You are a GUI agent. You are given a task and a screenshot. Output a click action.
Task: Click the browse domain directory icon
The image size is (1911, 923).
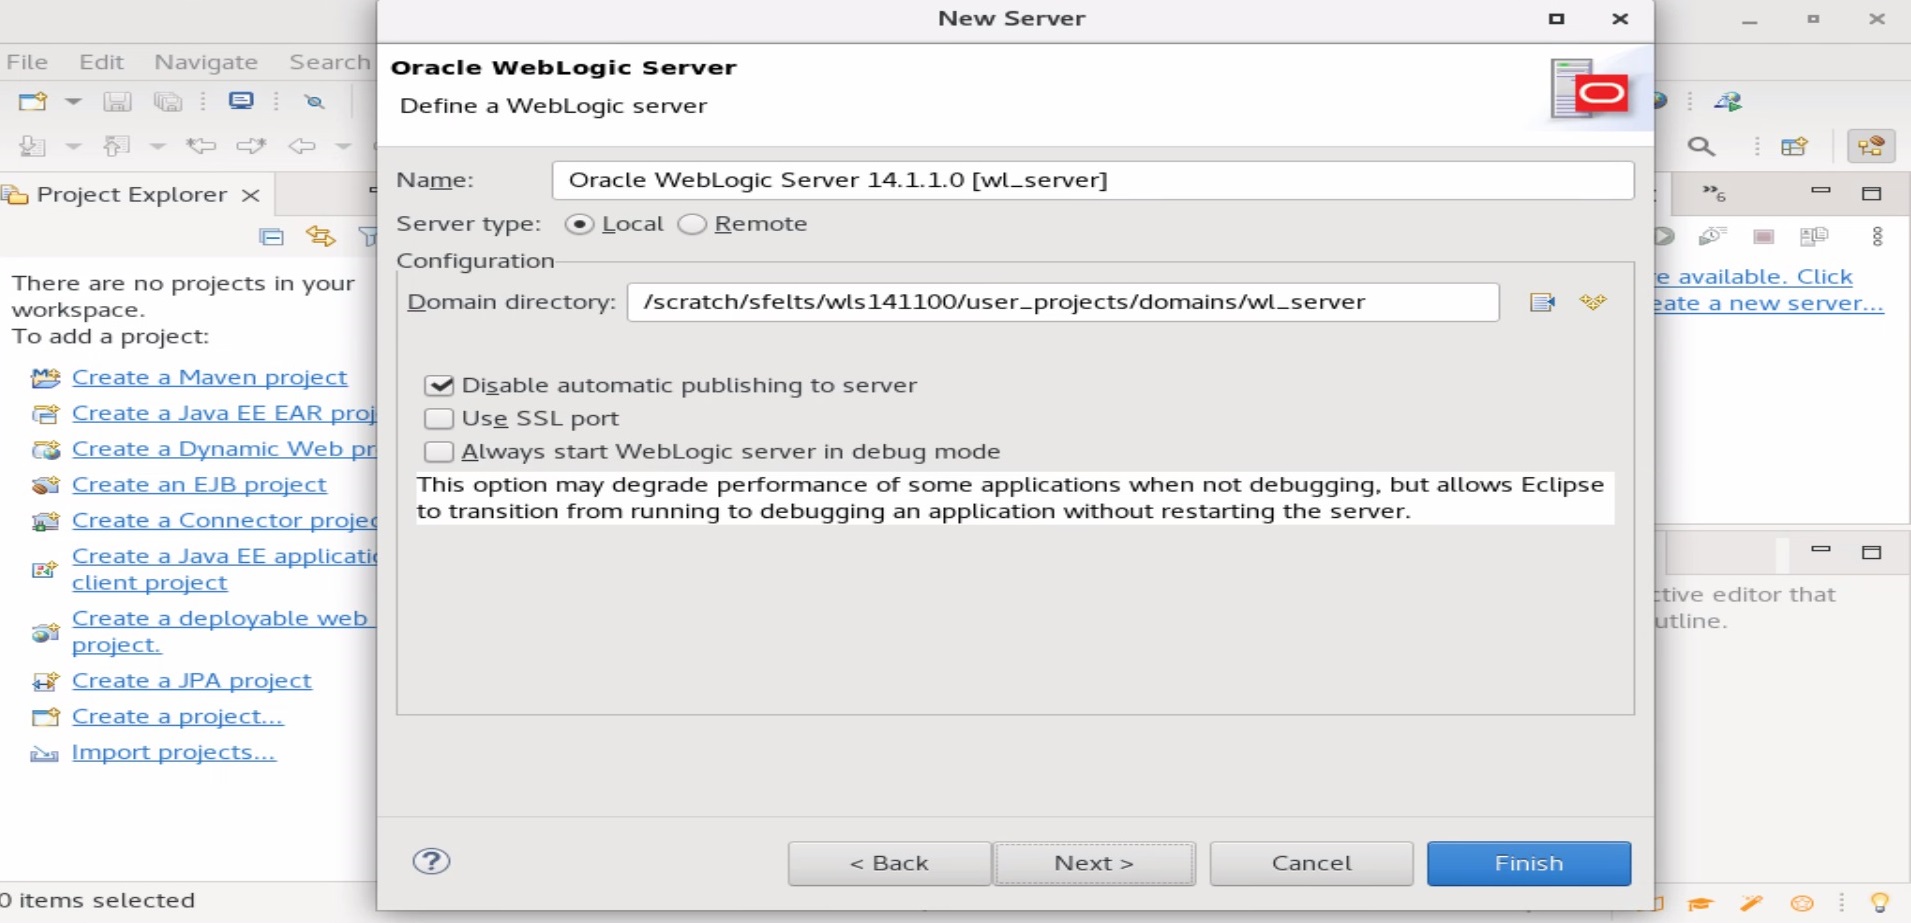tap(1542, 302)
